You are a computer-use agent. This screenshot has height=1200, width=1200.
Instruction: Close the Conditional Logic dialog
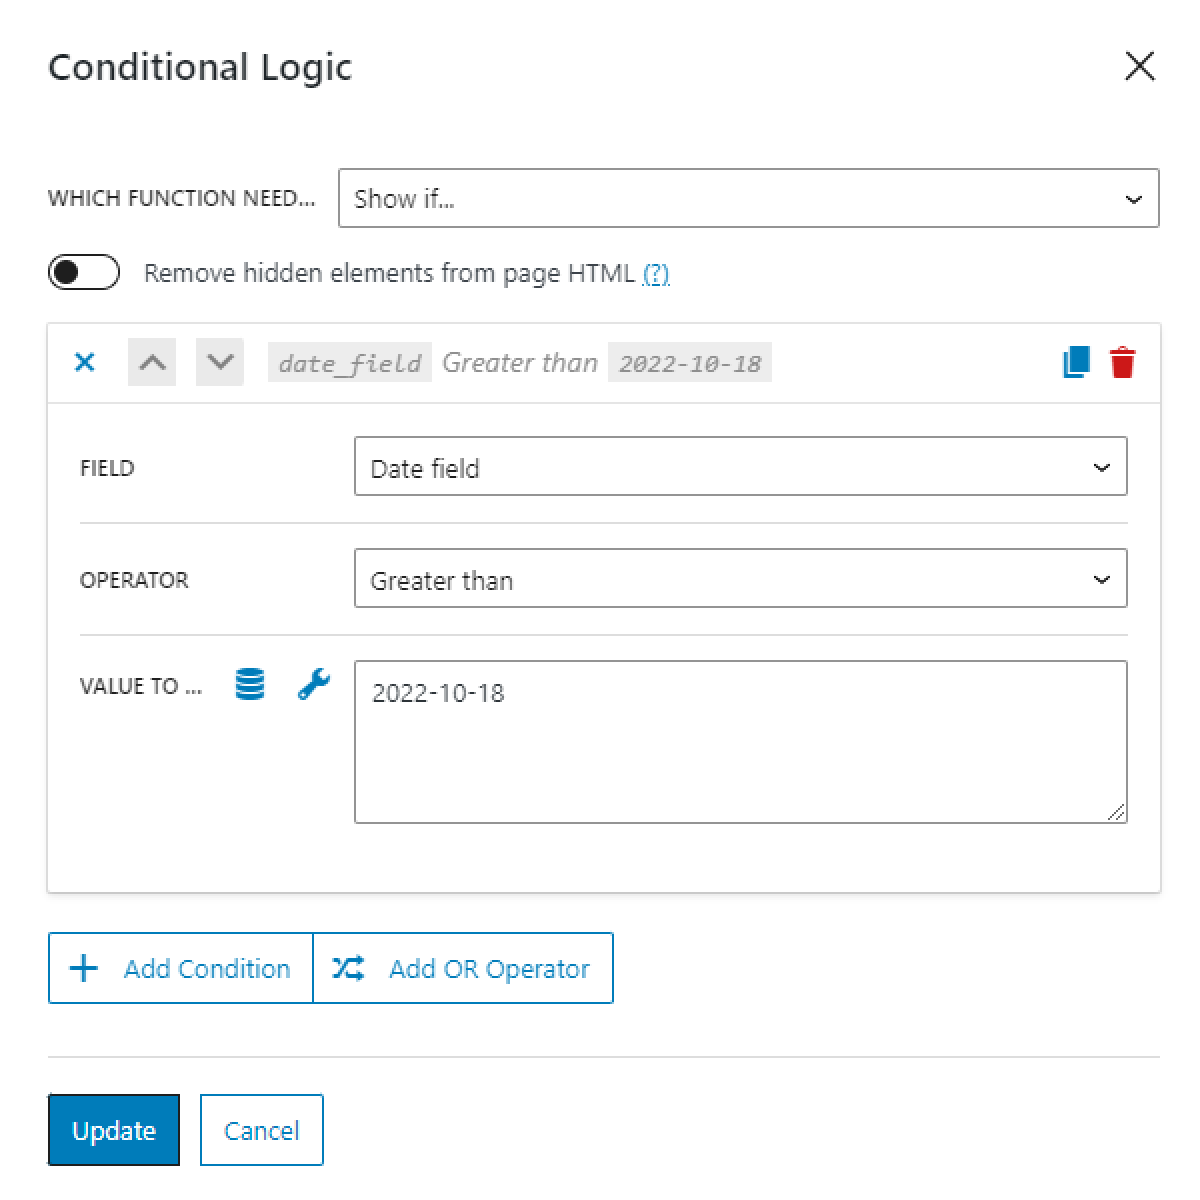(x=1139, y=66)
